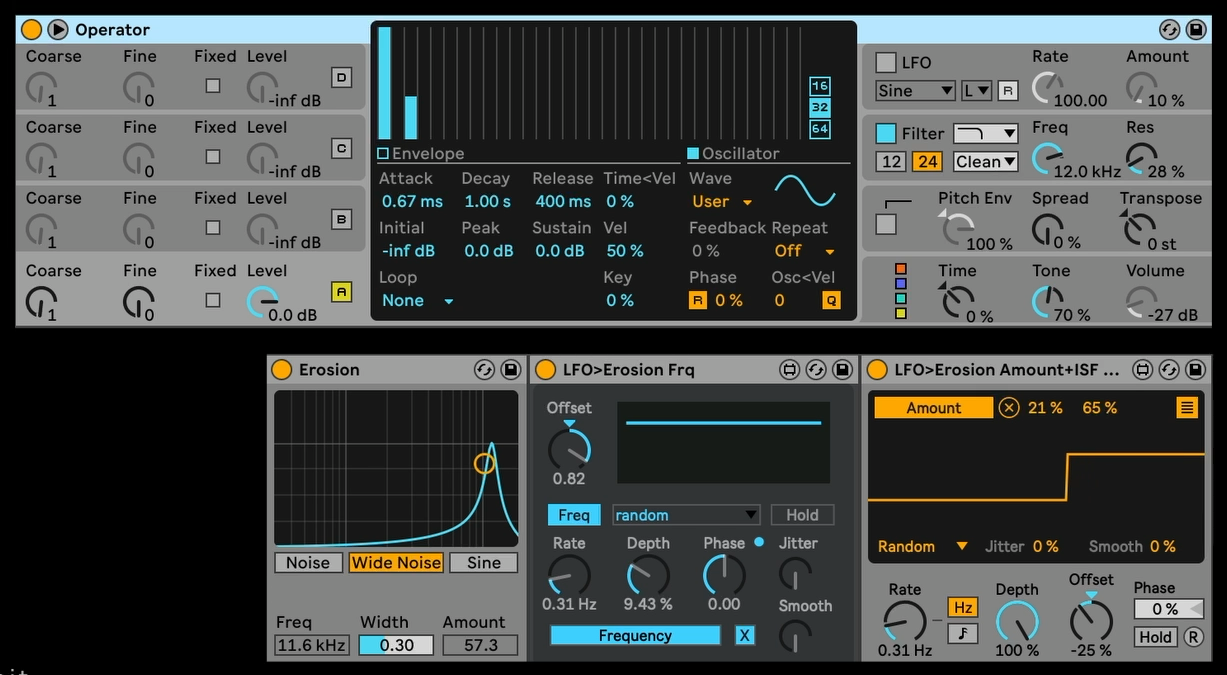Select oscillator D button

(342, 77)
